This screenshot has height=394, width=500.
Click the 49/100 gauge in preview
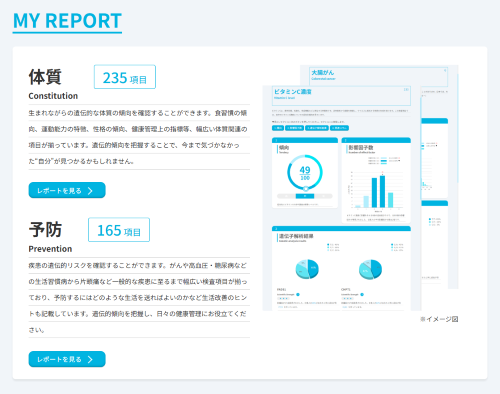(x=305, y=173)
